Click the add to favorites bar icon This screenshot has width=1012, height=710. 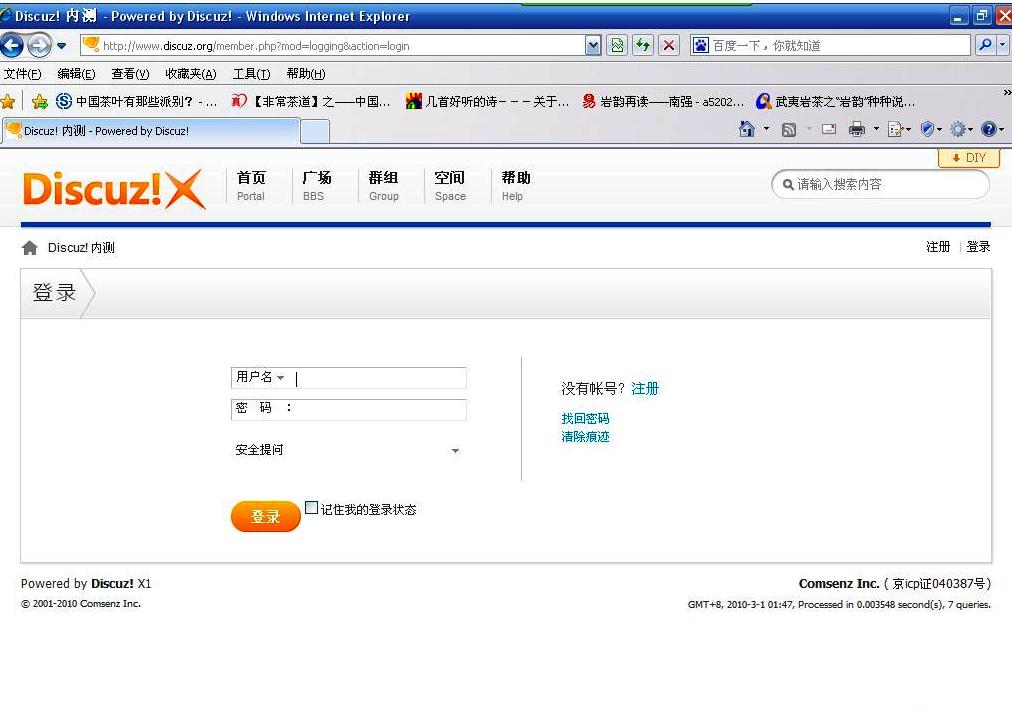coord(39,101)
